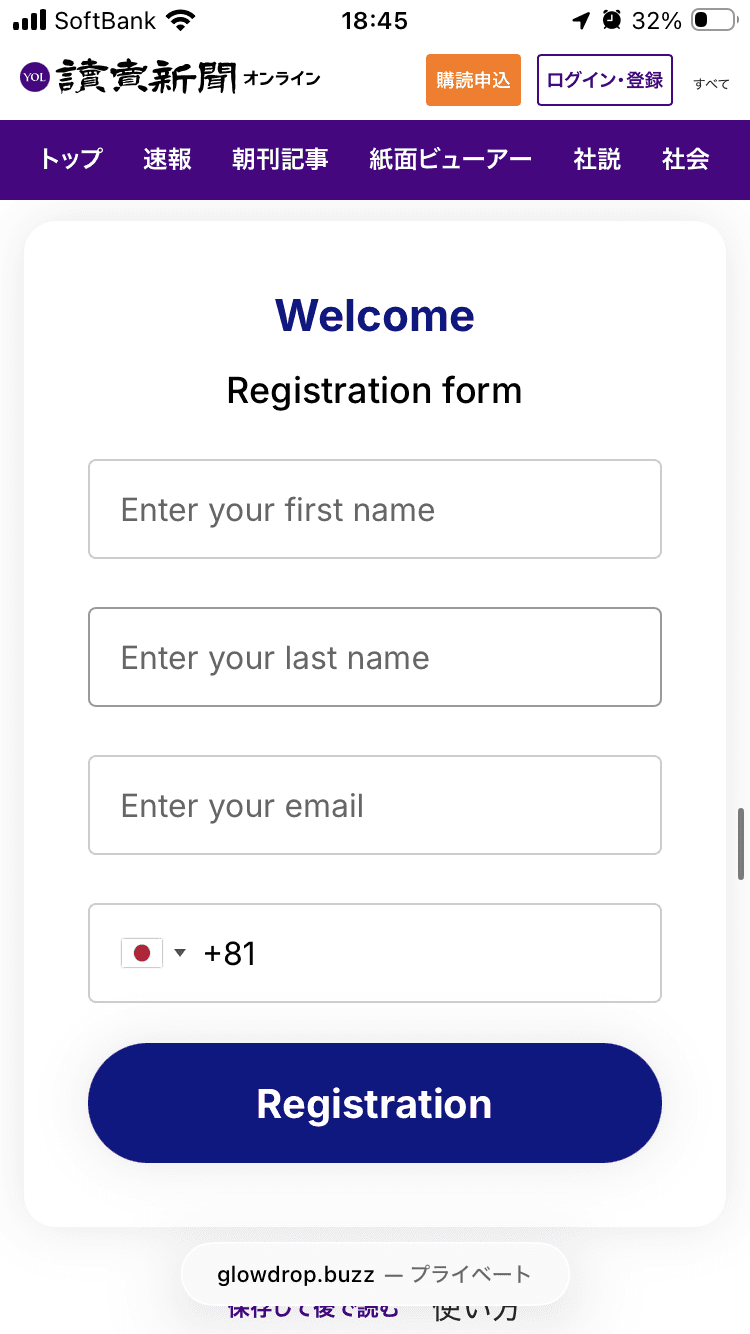750x1334 pixels.
Task: Click the ログイン・登録 button
Action: 605,80
